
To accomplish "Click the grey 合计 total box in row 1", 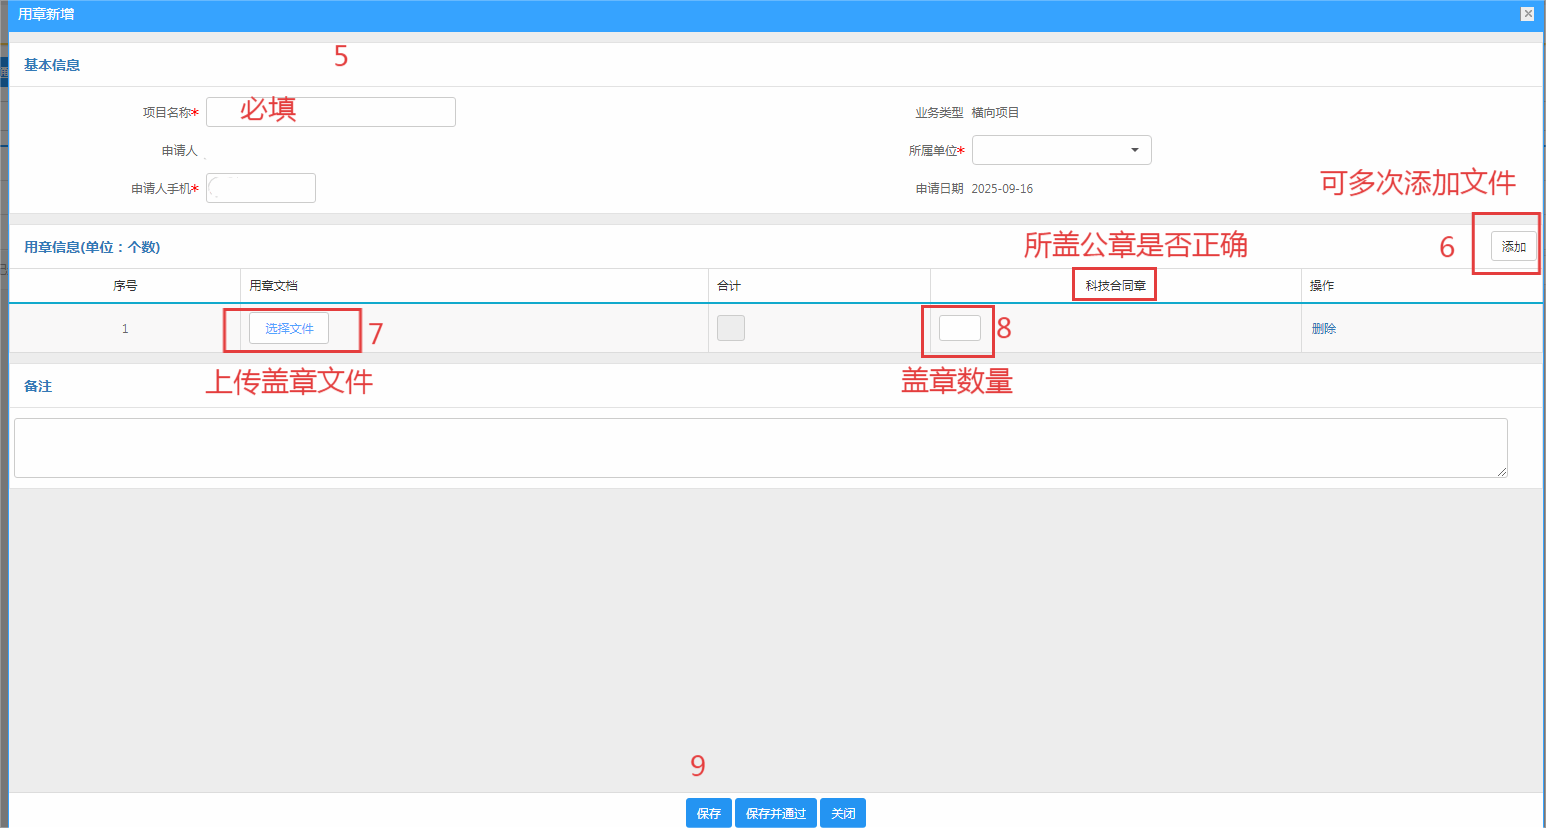I will tap(731, 328).
